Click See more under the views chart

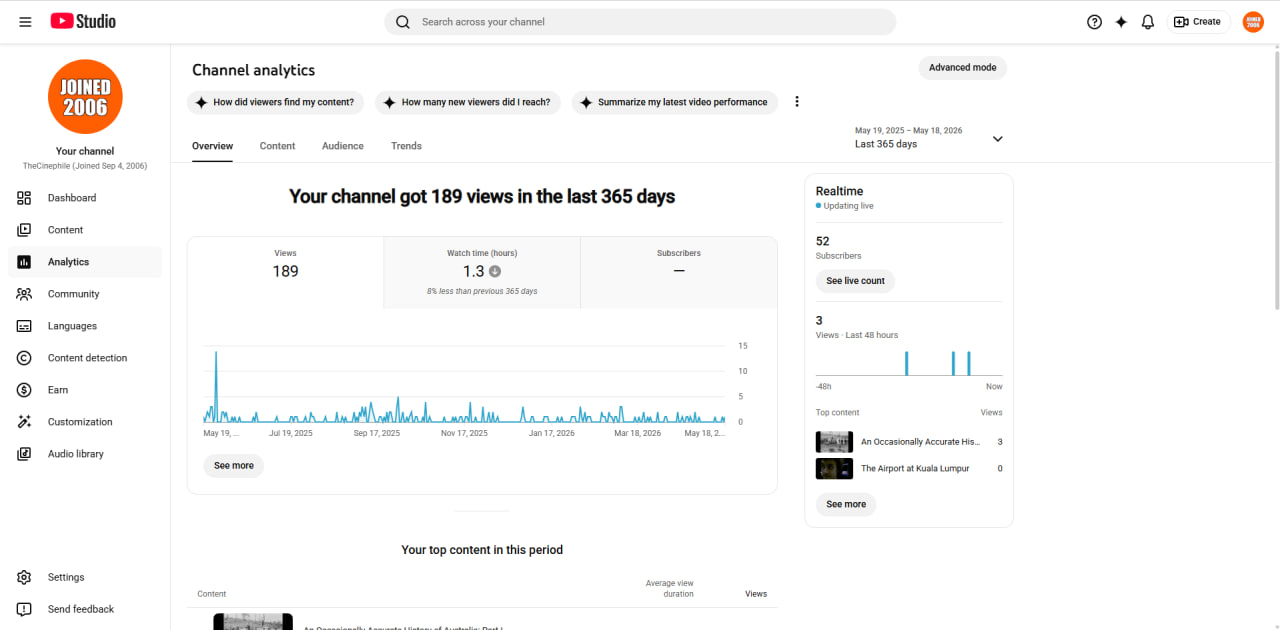click(234, 466)
